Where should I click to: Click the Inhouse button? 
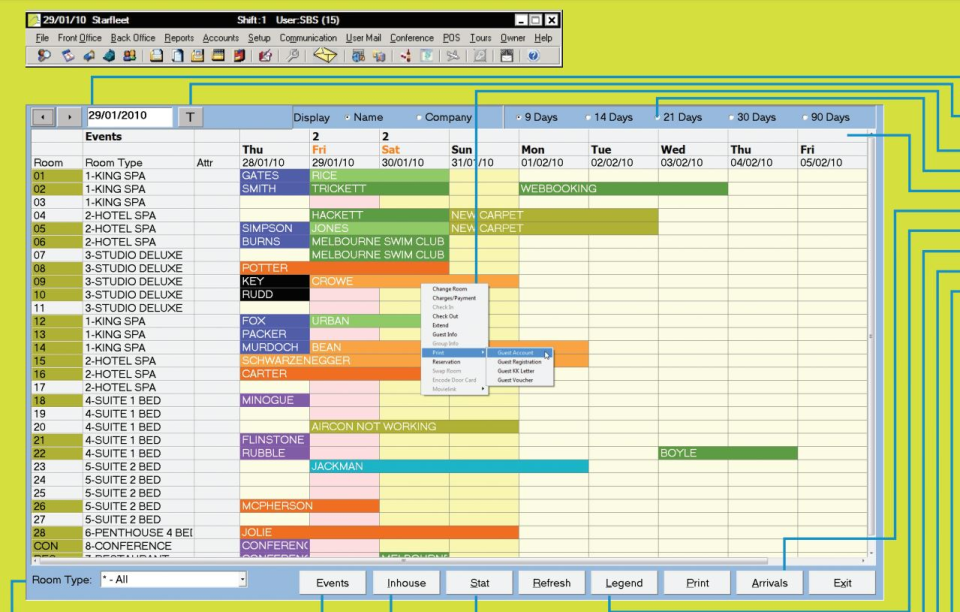pos(406,583)
